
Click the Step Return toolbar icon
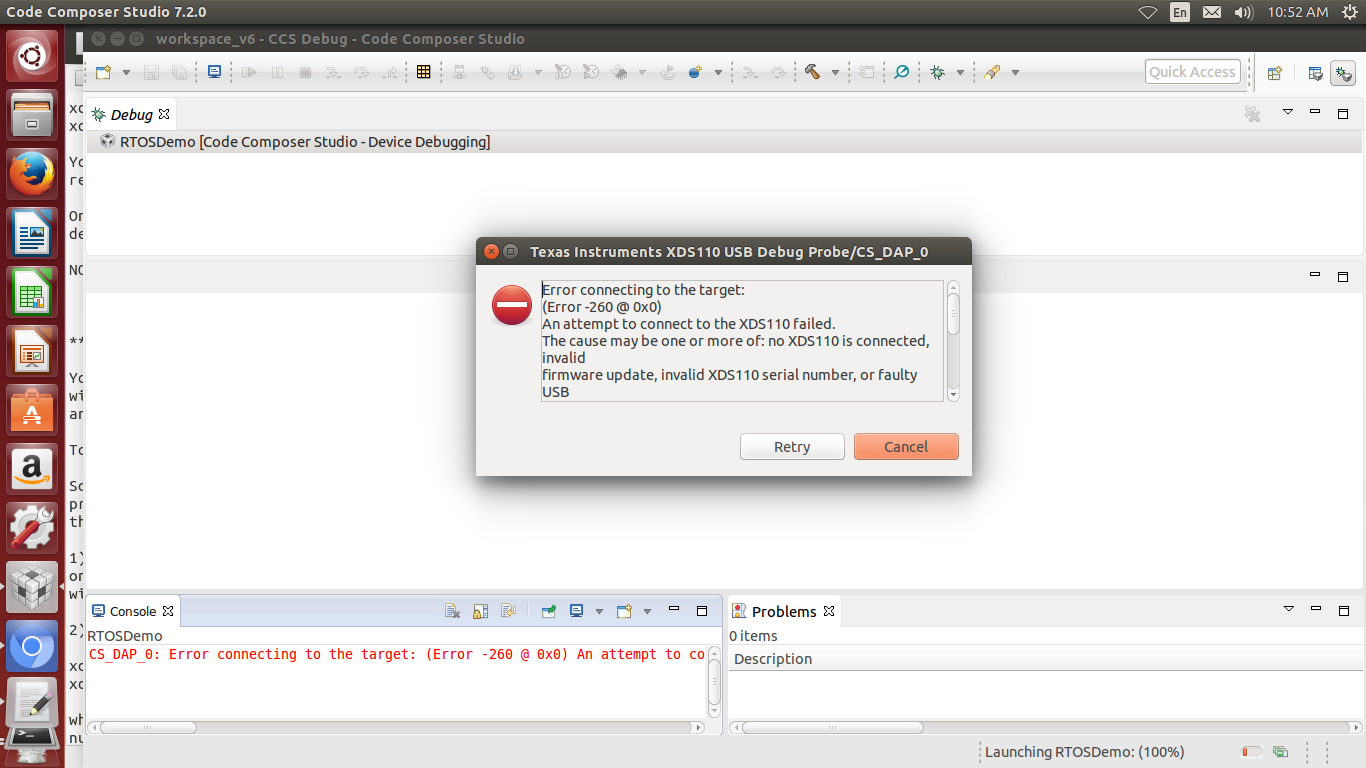coord(390,72)
